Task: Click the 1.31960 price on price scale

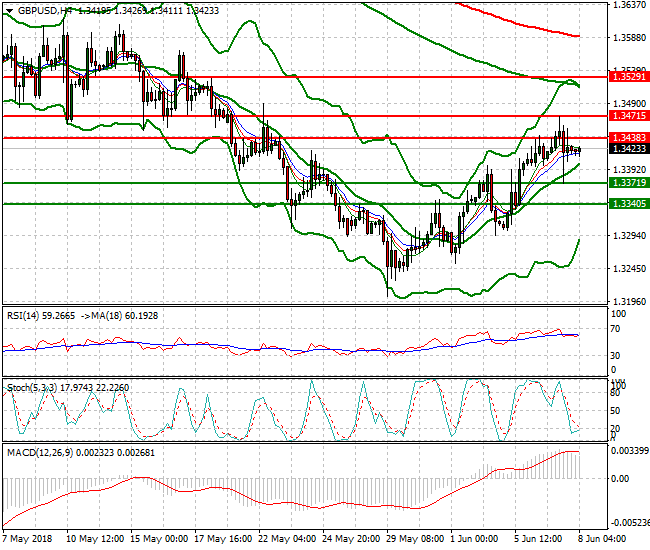Action: pos(627,301)
